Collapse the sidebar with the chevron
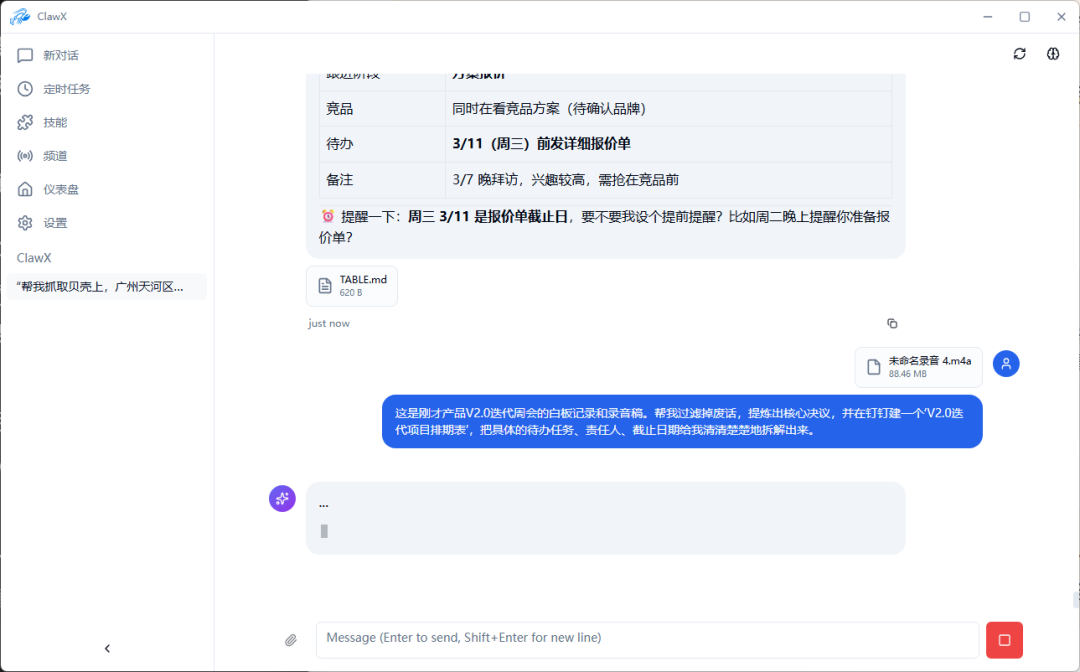This screenshot has height=672, width=1080. click(x=107, y=649)
